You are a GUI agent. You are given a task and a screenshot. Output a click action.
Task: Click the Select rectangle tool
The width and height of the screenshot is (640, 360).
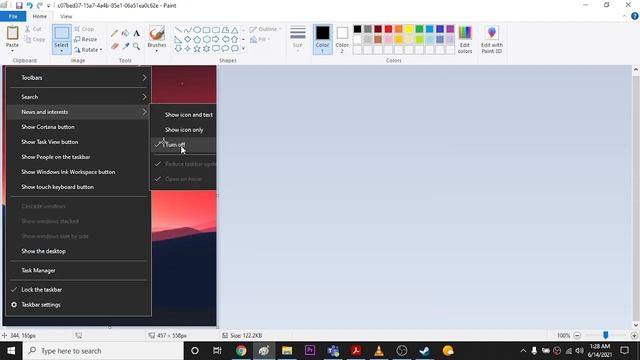(x=61, y=33)
